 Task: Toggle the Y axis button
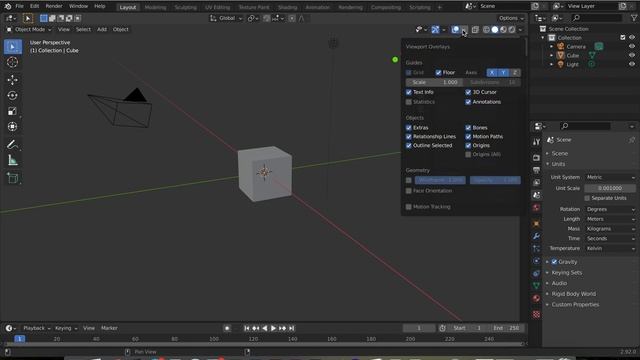tap(503, 73)
